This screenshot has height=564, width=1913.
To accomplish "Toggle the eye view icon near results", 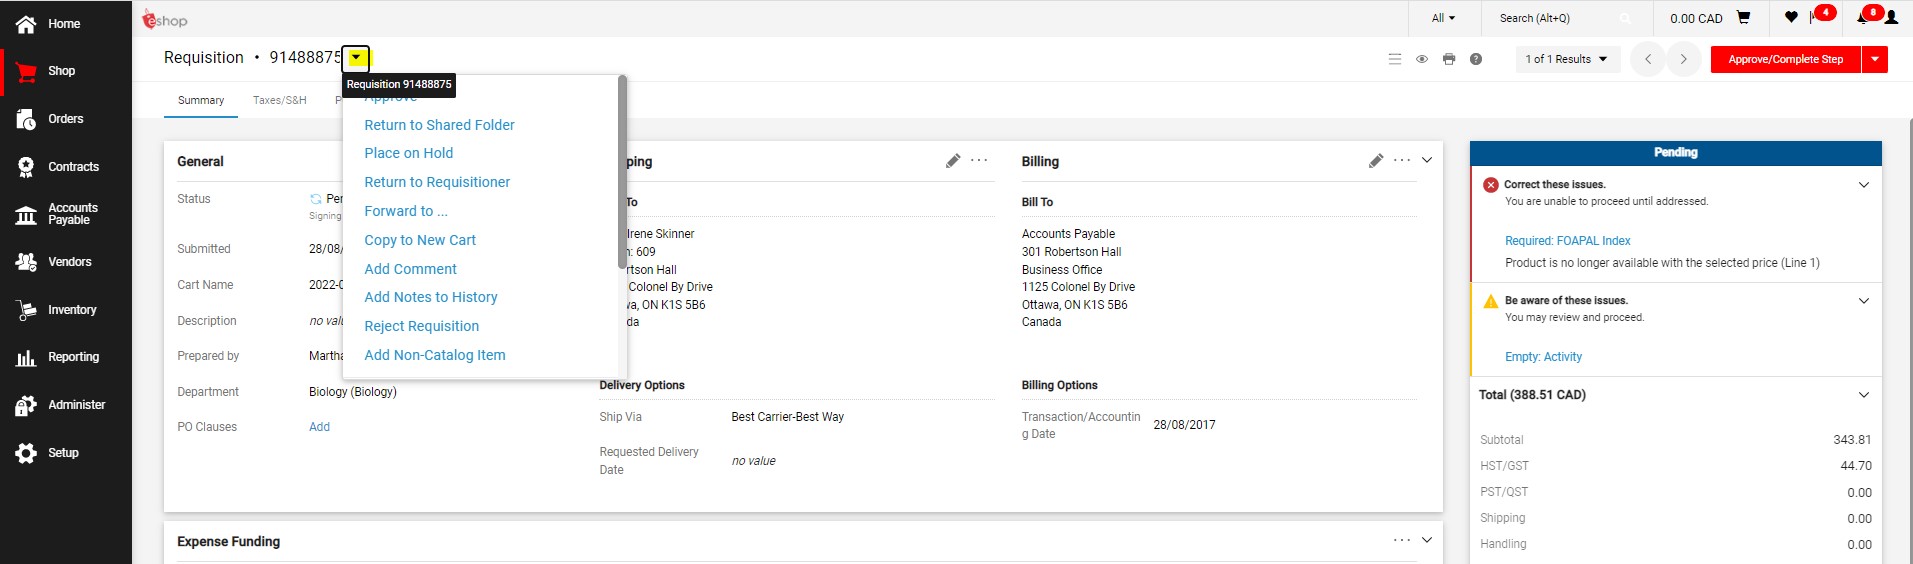I will click(x=1421, y=59).
